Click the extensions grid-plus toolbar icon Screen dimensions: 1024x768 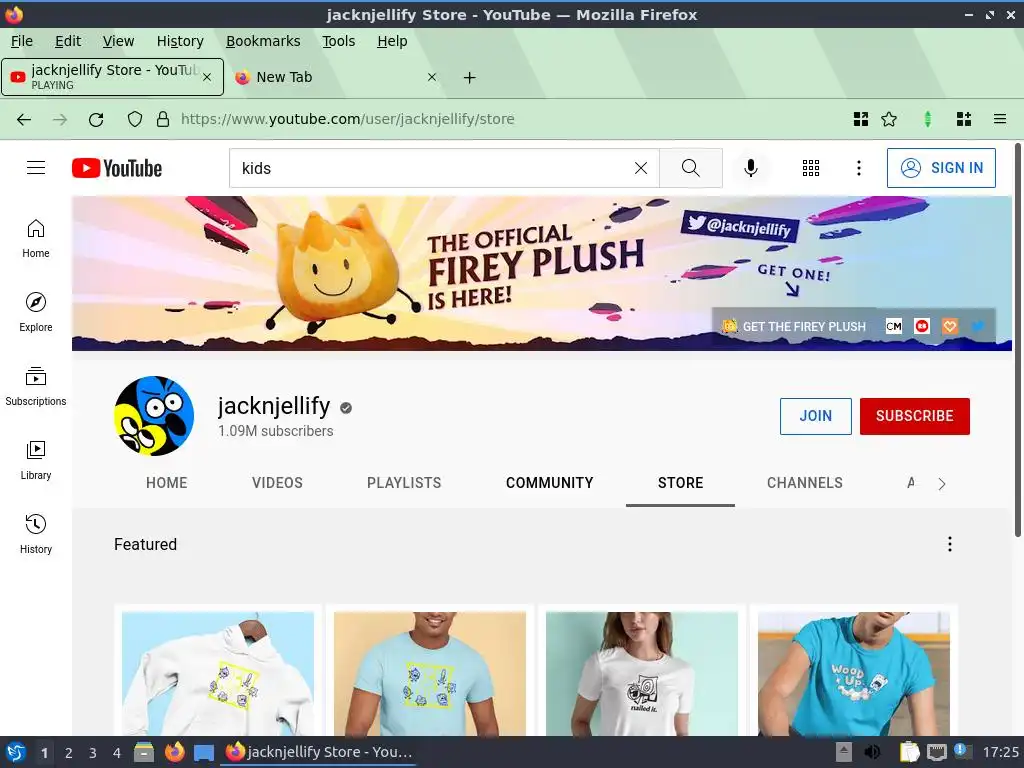pos(964,120)
